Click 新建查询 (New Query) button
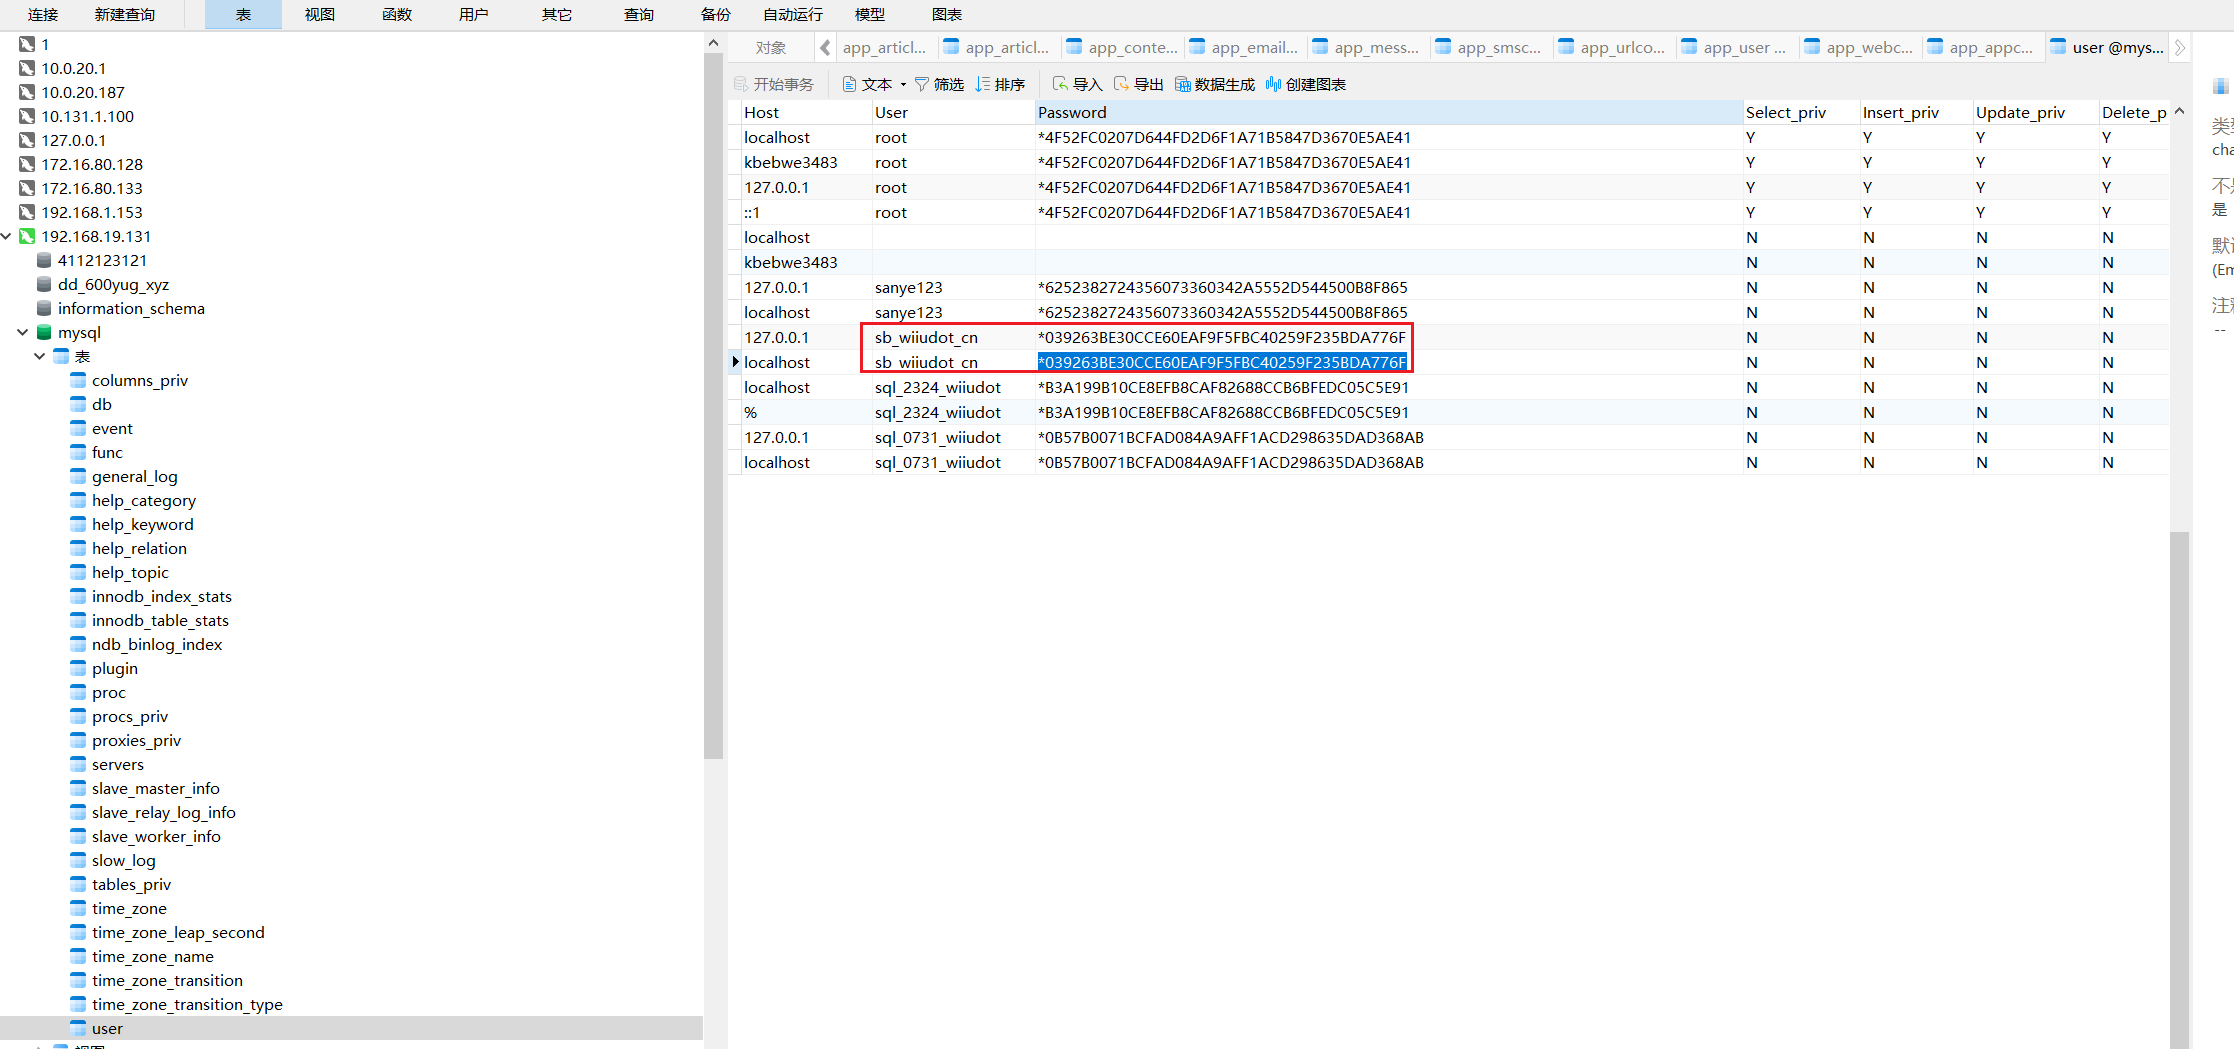Screen dimensions: 2234x1049 pyautogui.click(x=125, y=14)
